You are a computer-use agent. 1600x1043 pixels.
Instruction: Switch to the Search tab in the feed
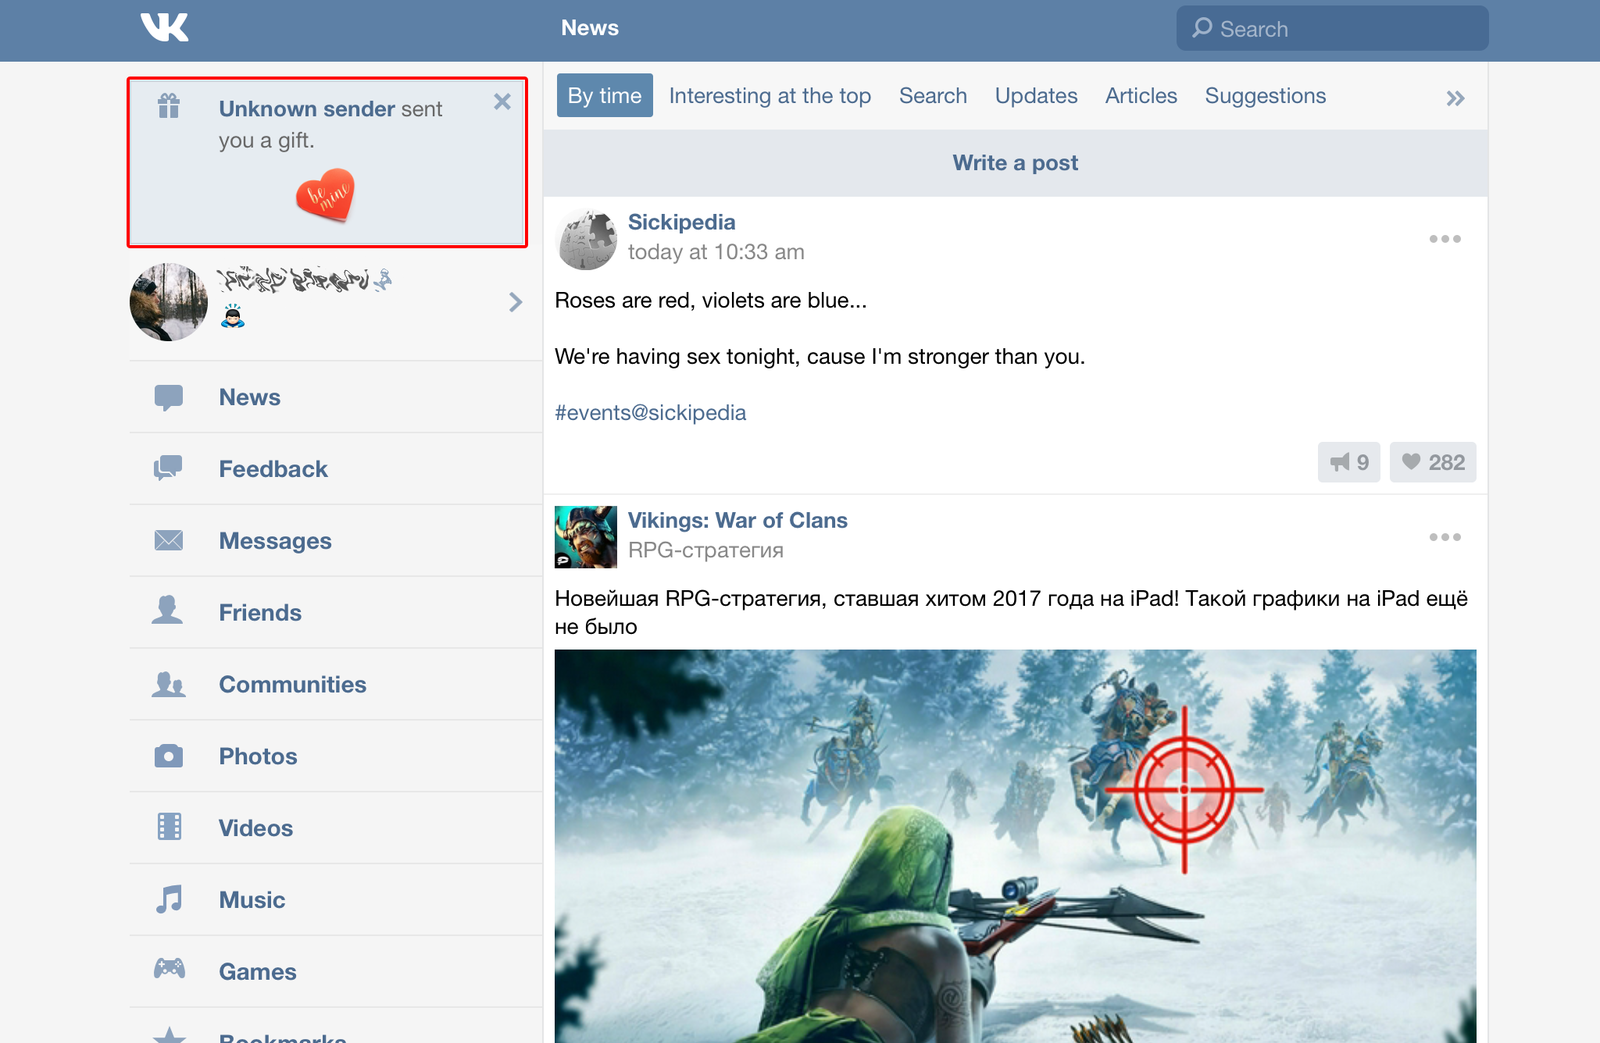[933, 96]
